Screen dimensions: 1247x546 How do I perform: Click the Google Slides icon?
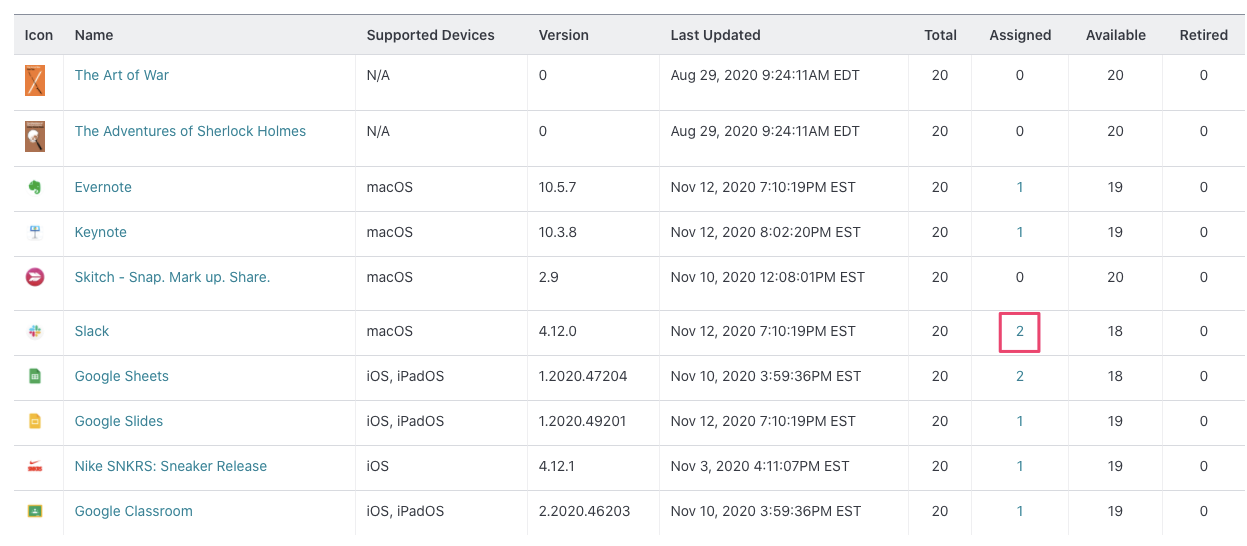[x=35, y=421]
